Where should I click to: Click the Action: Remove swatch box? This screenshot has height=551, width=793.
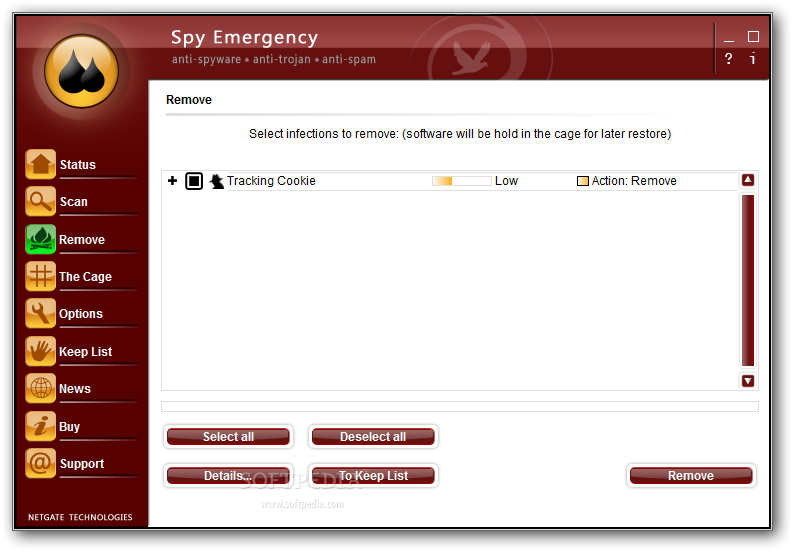point(583,181)
